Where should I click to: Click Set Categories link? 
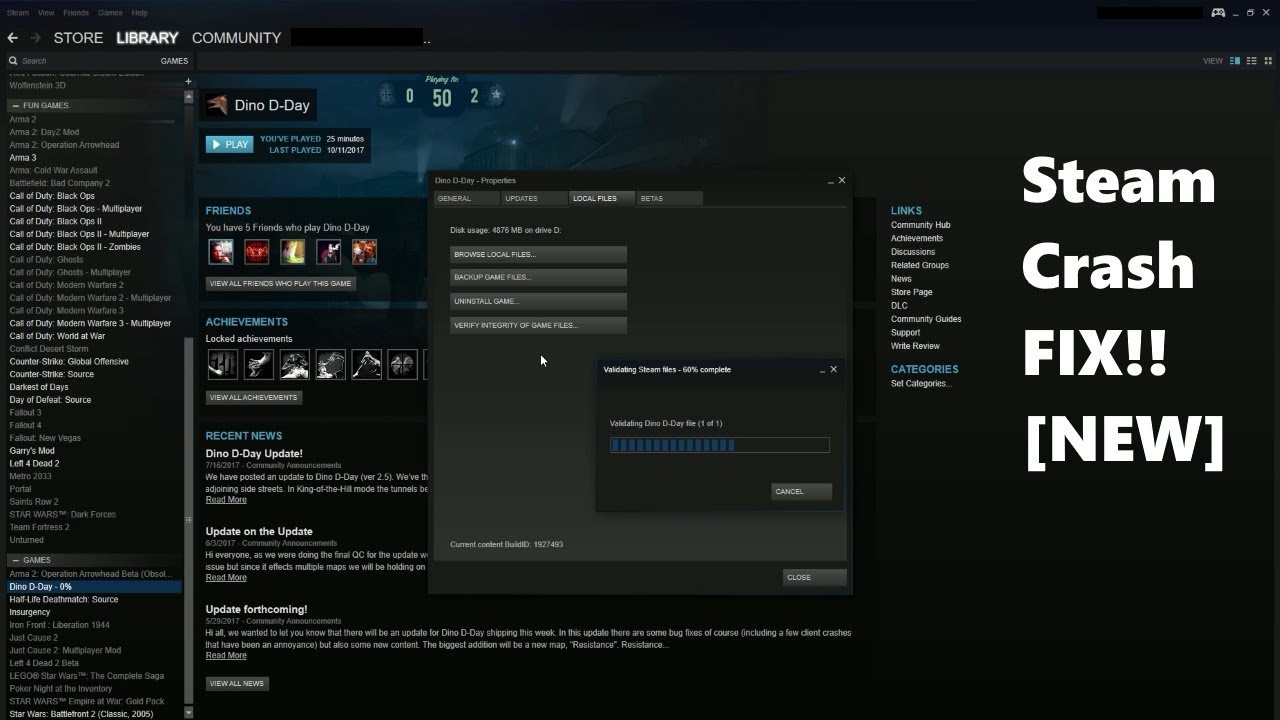(921, 384)
